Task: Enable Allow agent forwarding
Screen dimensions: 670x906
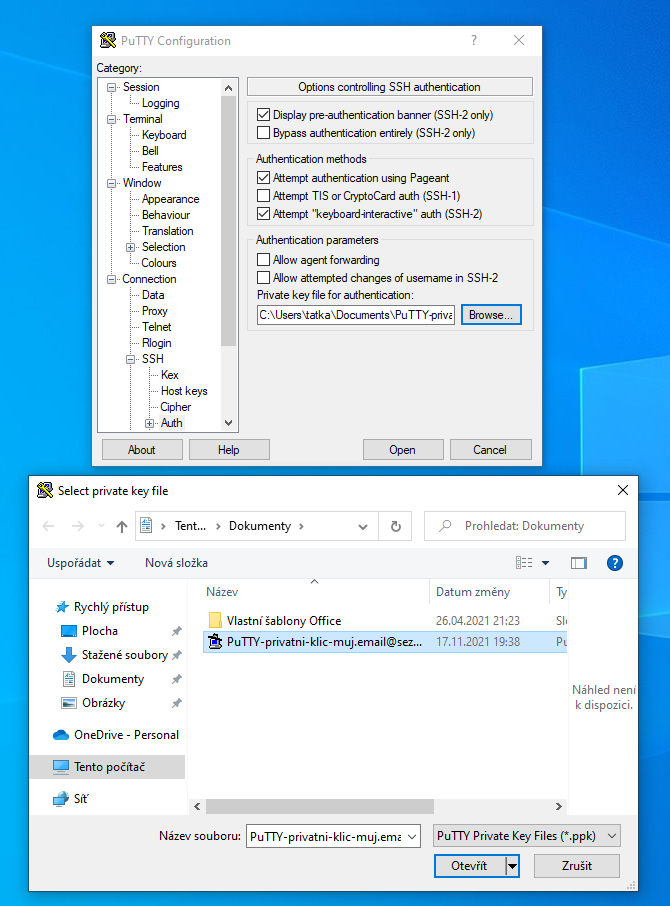Action: [x=263, y=259]
